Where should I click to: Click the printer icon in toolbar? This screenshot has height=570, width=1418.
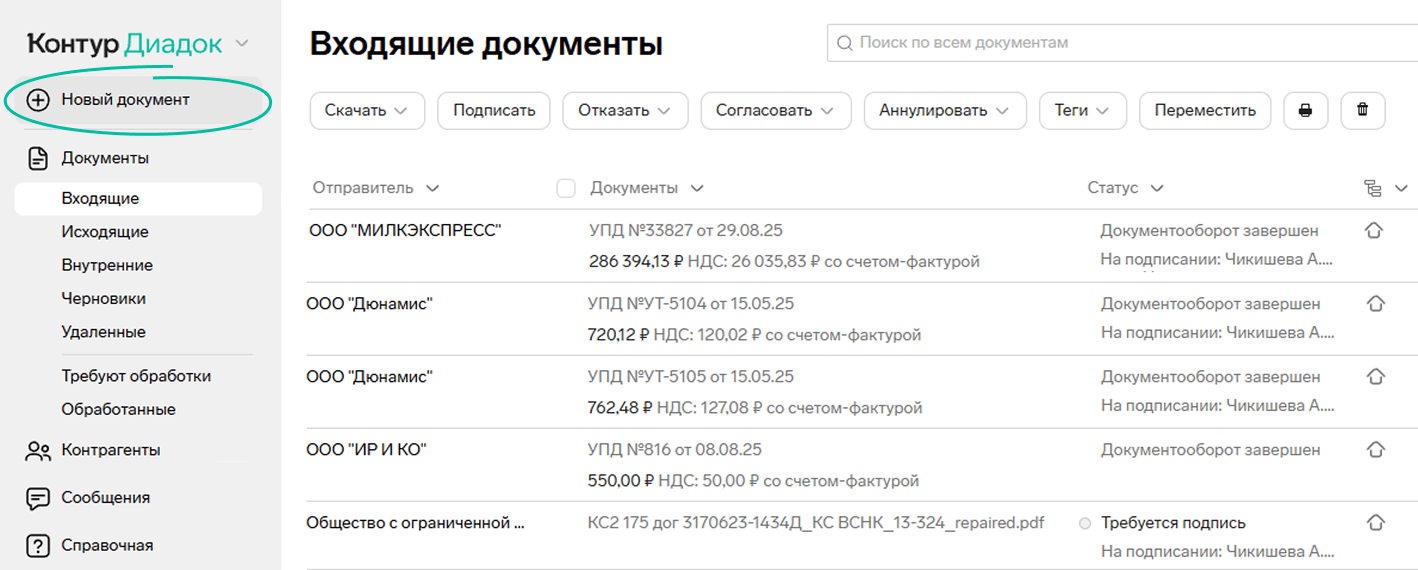point(1305,111)
